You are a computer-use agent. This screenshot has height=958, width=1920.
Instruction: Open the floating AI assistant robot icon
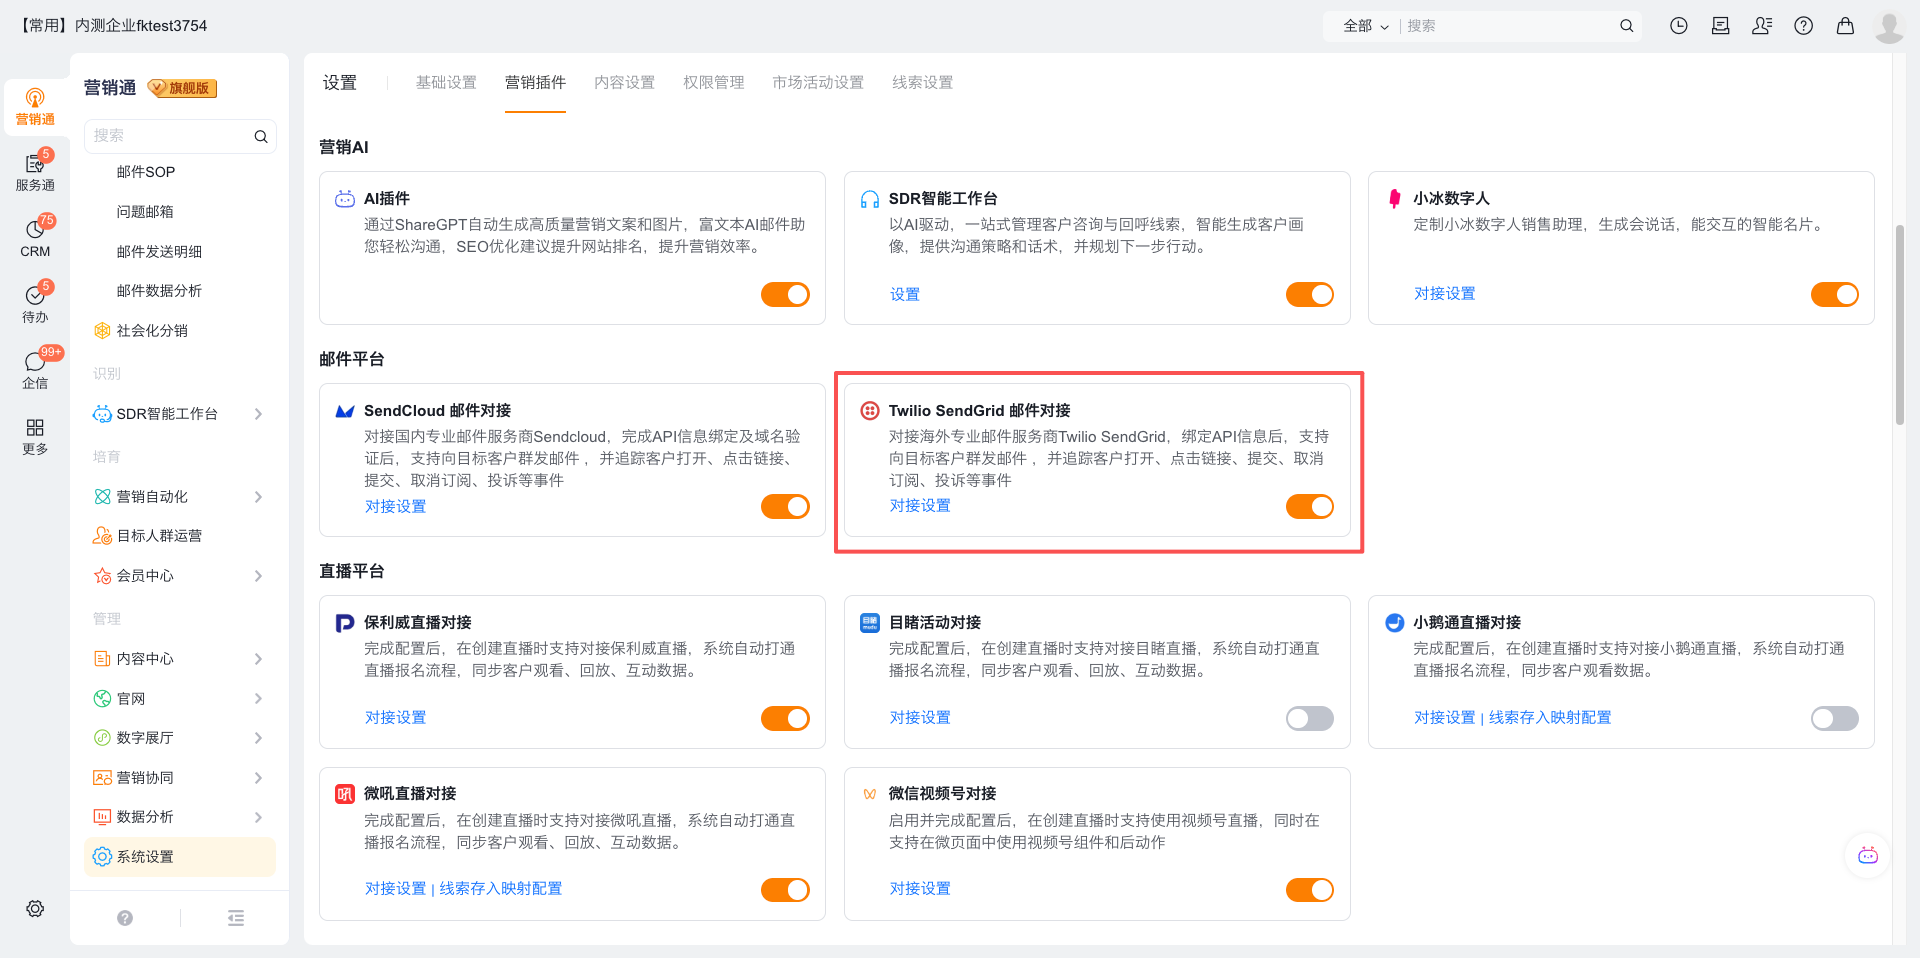coord(1868,856)
